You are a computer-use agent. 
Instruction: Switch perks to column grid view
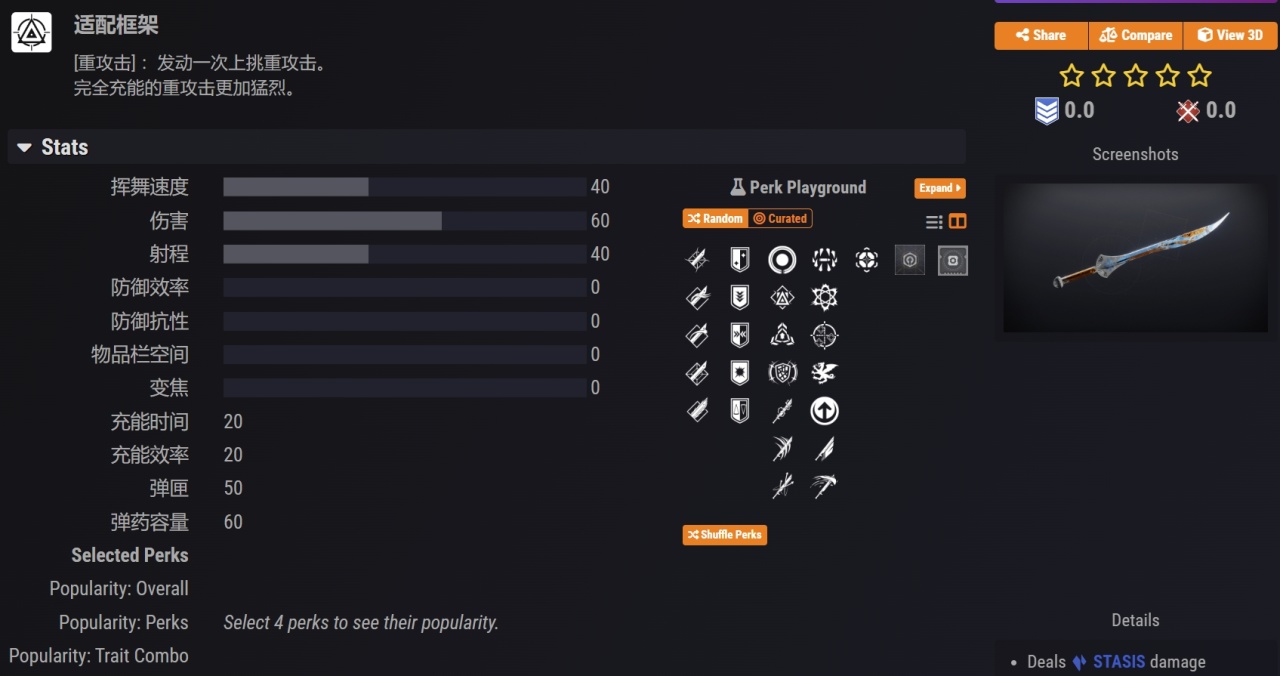click(958, 222)
